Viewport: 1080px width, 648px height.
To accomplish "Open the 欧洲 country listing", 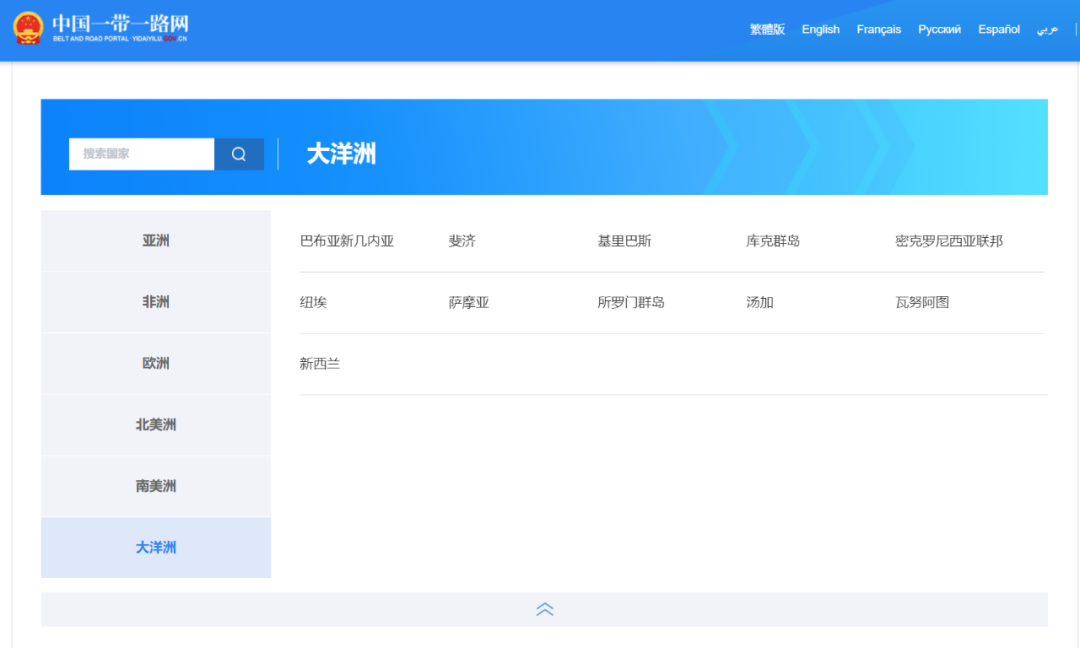I will pyautogui.click(x=155, y=363).
